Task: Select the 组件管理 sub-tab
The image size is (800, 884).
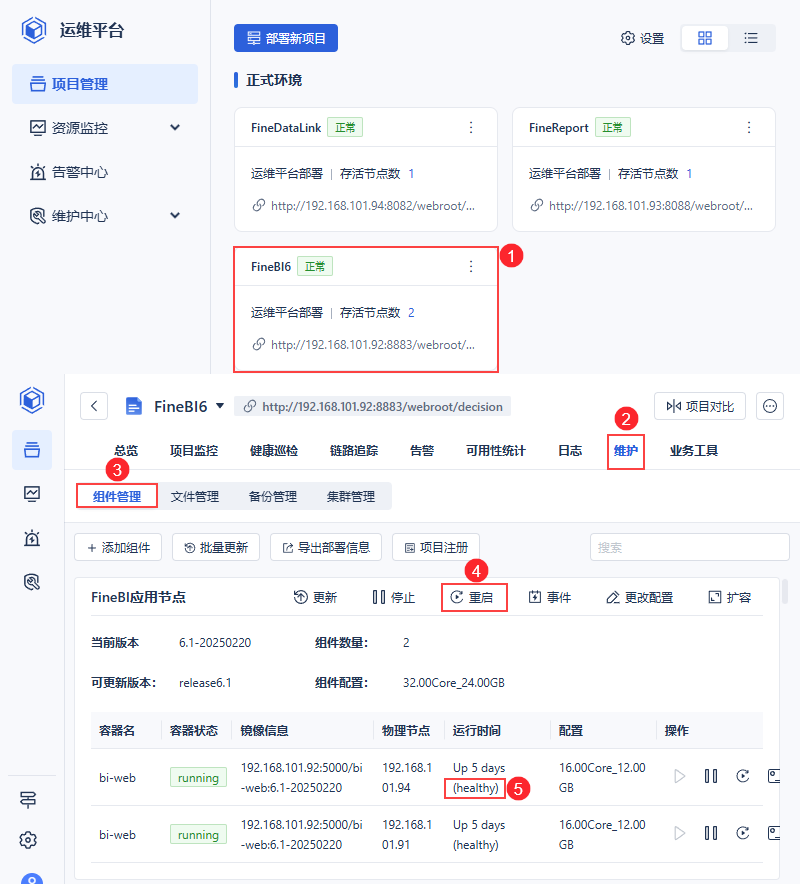Action: [x=117, y=496]
